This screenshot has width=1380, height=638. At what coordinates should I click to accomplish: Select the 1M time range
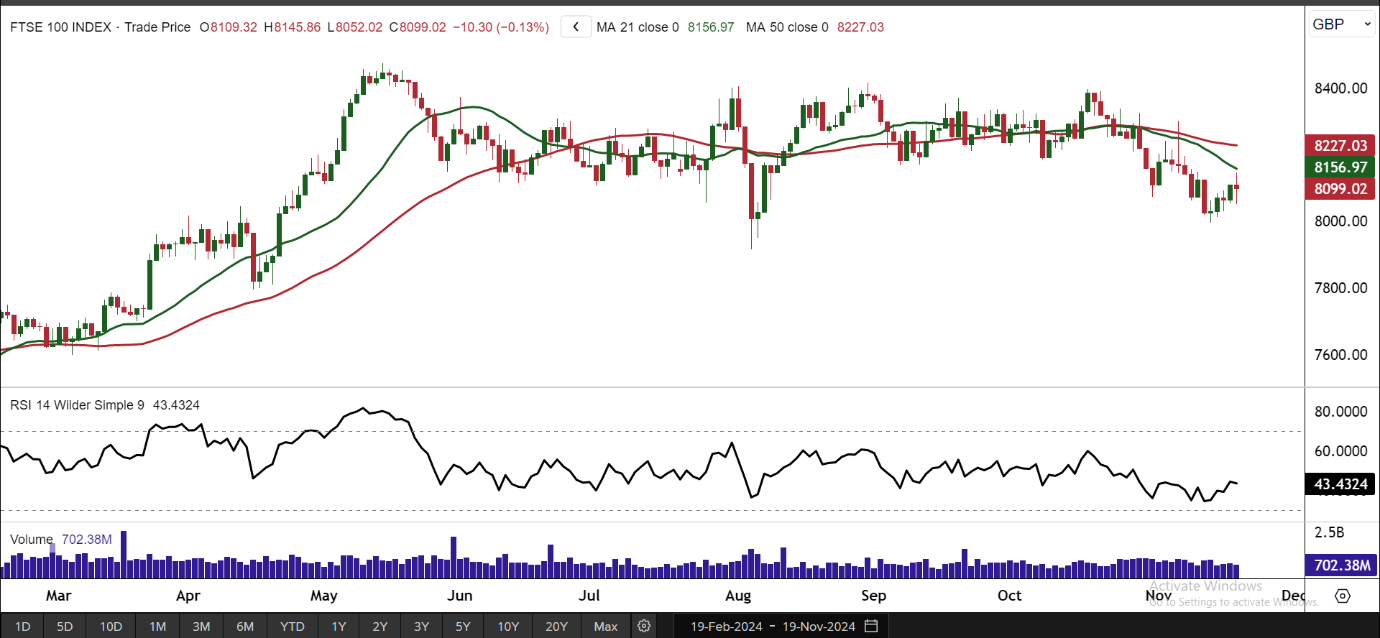(x=157, y=627)
